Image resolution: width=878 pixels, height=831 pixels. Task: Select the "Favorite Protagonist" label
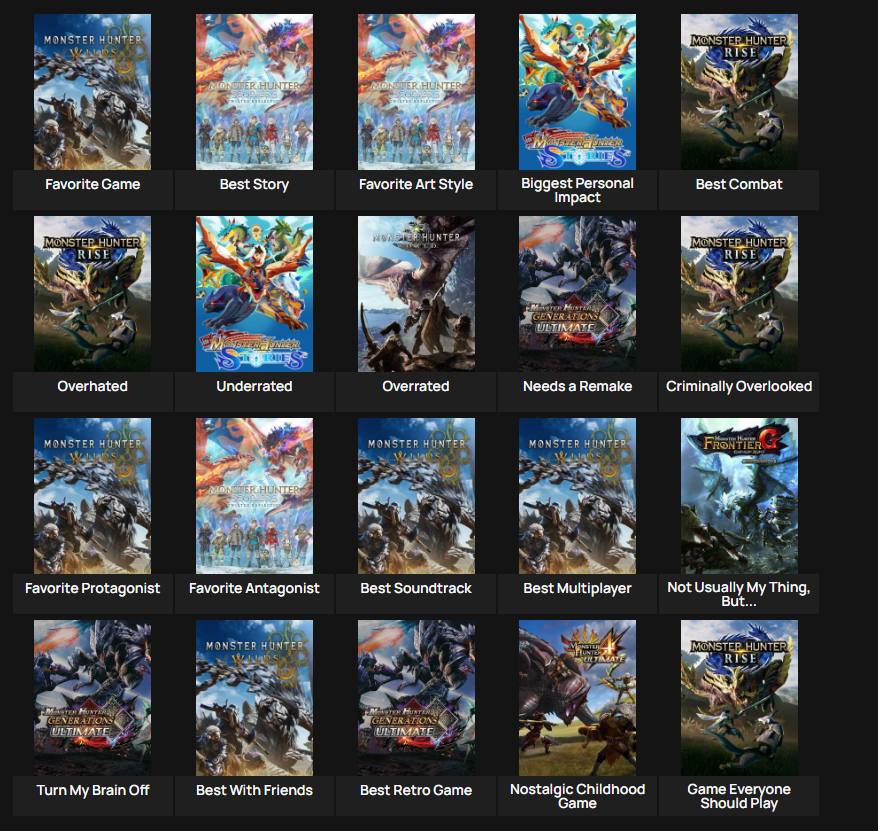click(x=92, y=589)
